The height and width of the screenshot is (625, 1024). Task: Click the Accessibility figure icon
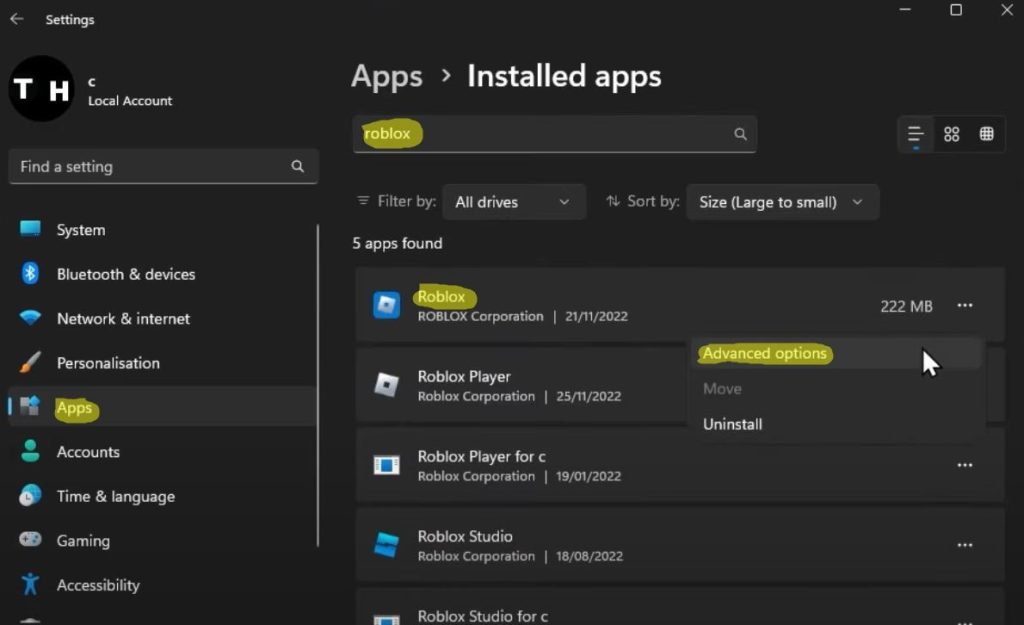30,584
